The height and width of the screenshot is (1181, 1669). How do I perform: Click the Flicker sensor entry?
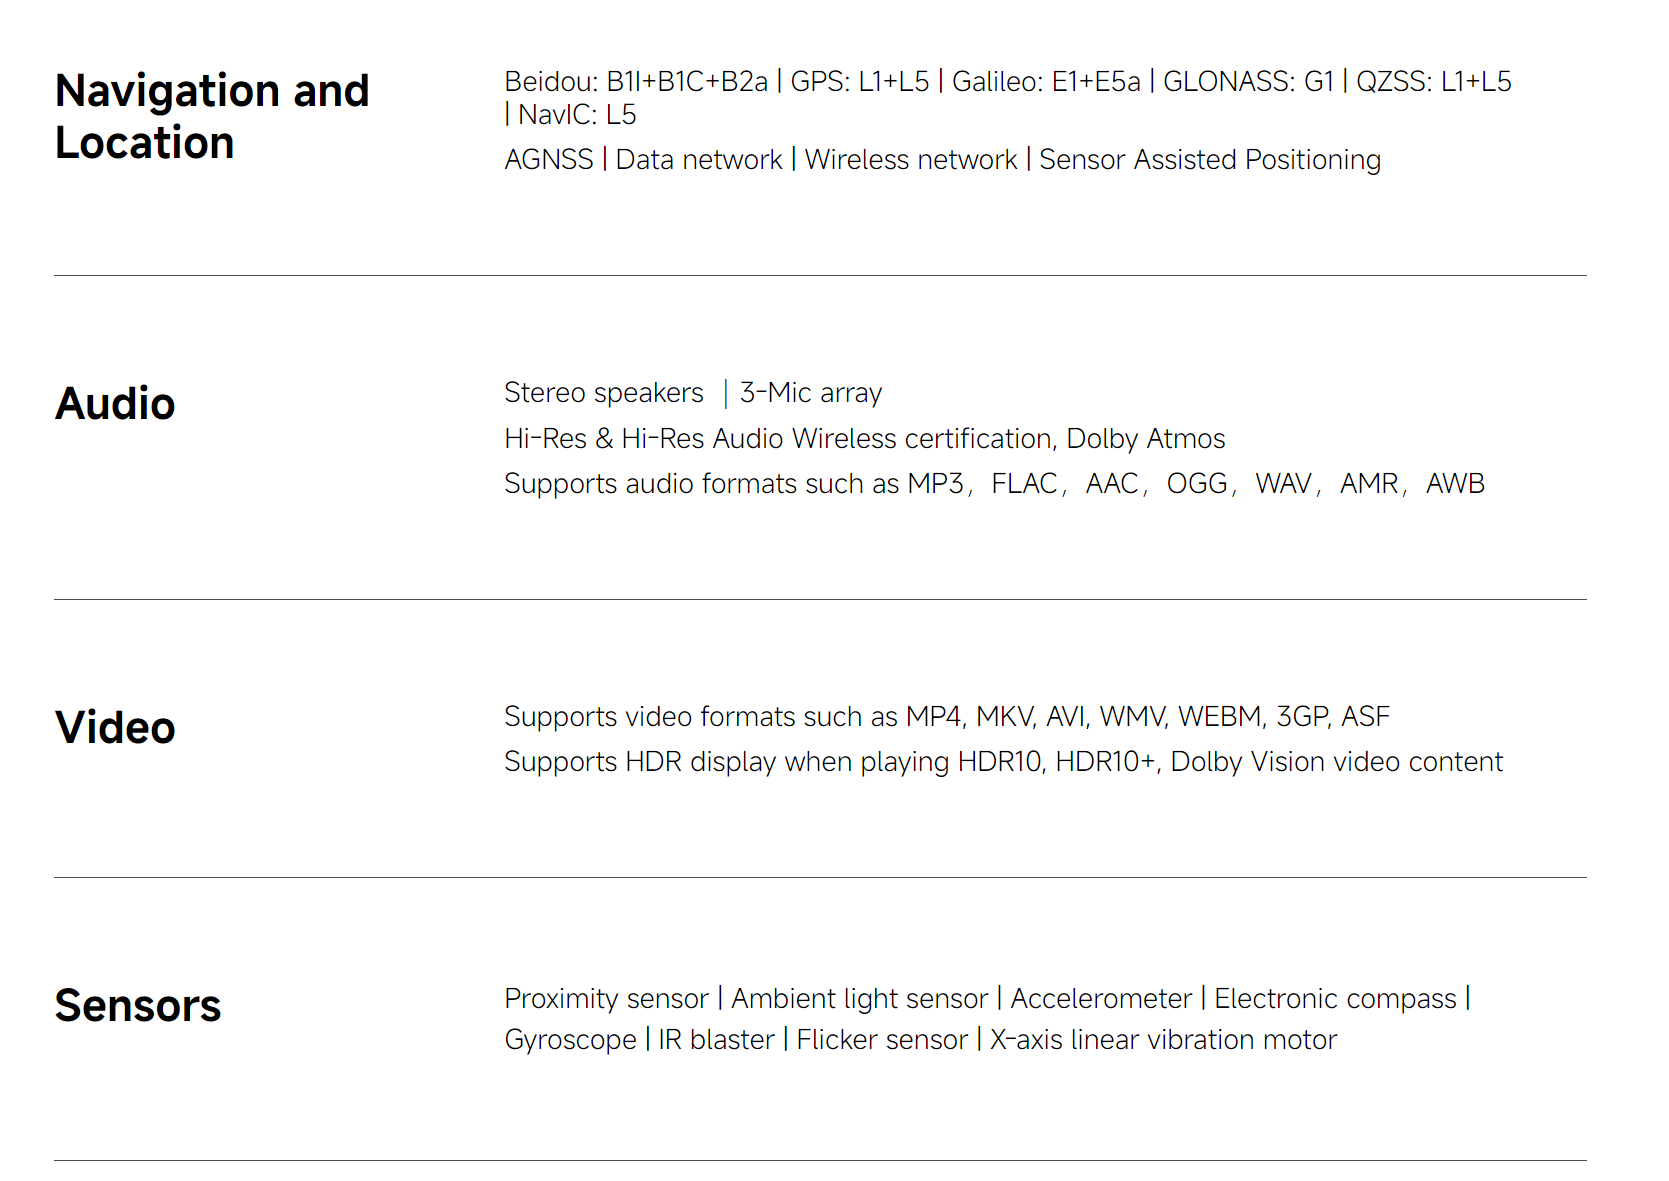882,1040
